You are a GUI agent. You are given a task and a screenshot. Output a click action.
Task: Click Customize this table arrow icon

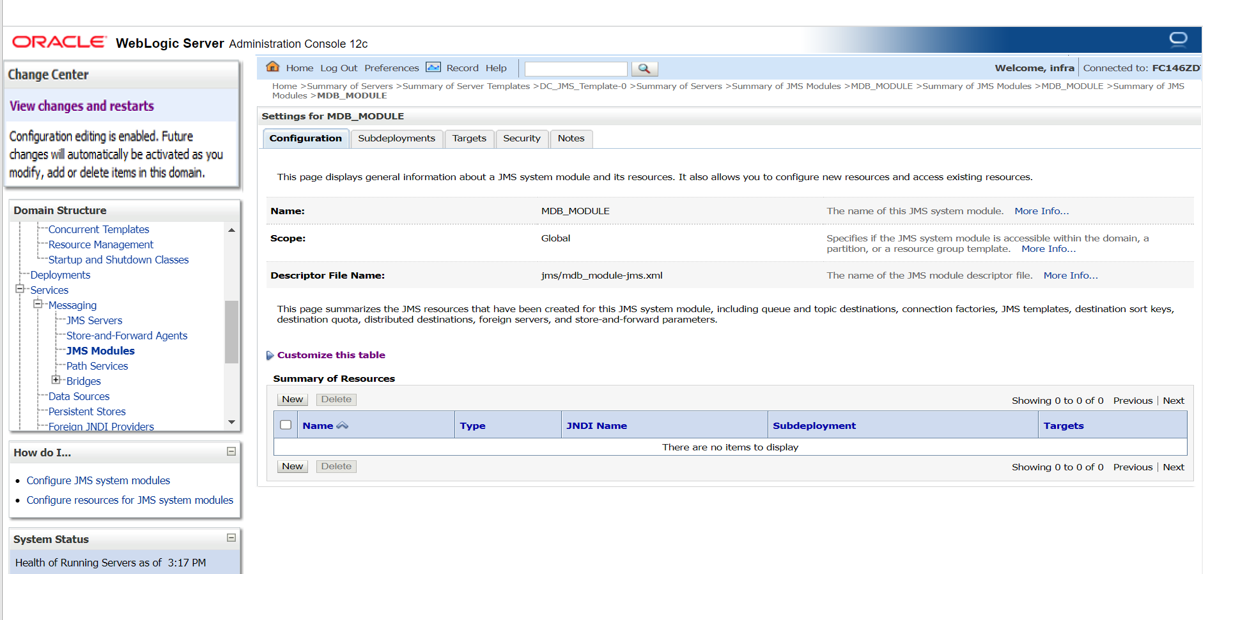[x=270, y=355]
